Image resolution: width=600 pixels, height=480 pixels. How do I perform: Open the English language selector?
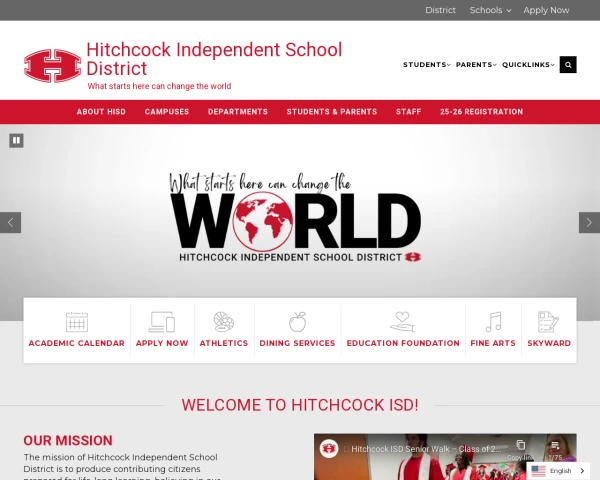pos(558,471)
